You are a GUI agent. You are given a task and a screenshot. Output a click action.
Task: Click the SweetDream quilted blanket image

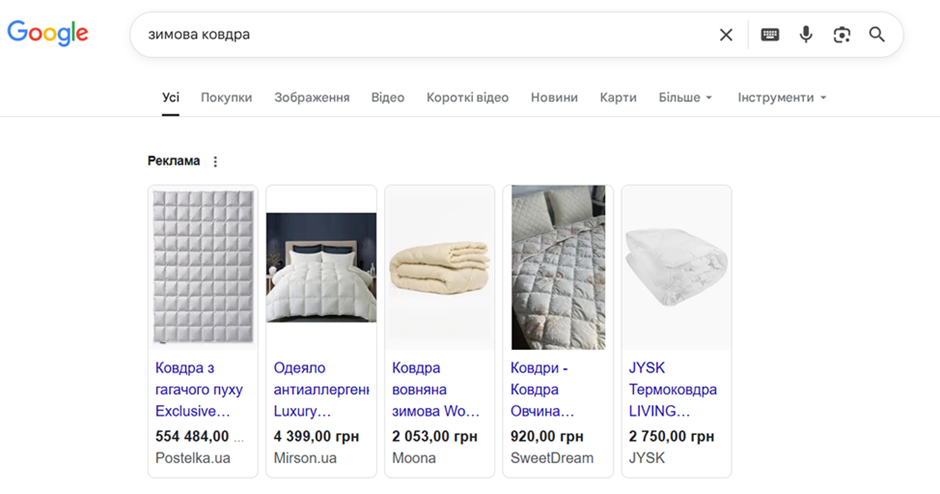(x=558, y=267)
